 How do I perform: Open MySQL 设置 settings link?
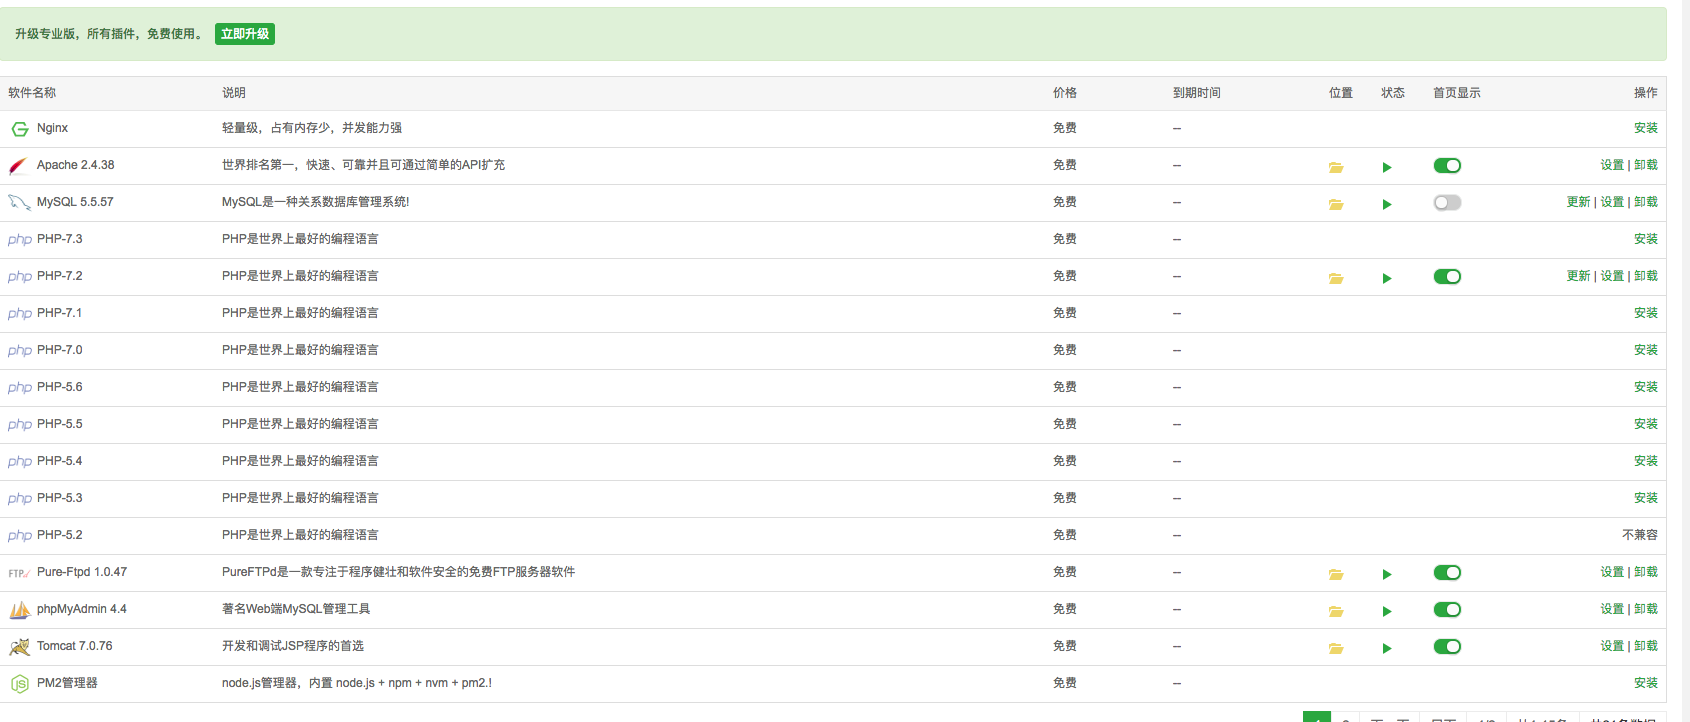point(1611,202)
